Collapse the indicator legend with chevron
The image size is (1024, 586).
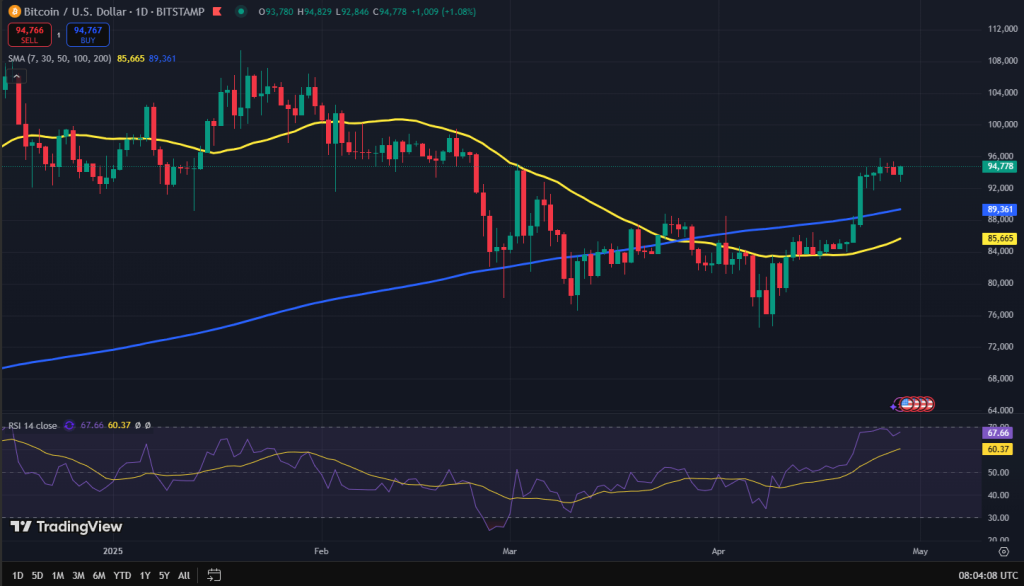(x=16, y=77)
